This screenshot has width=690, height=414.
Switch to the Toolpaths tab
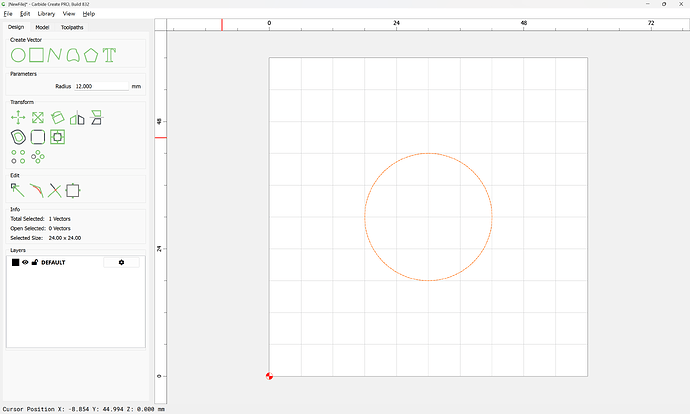click(73, 27)
